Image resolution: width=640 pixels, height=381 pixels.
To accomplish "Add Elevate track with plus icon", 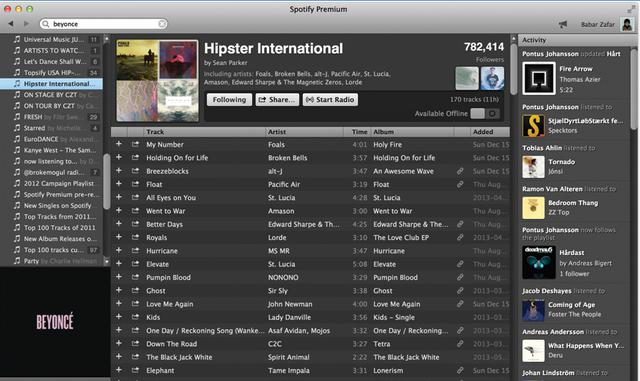I will 119,263.
